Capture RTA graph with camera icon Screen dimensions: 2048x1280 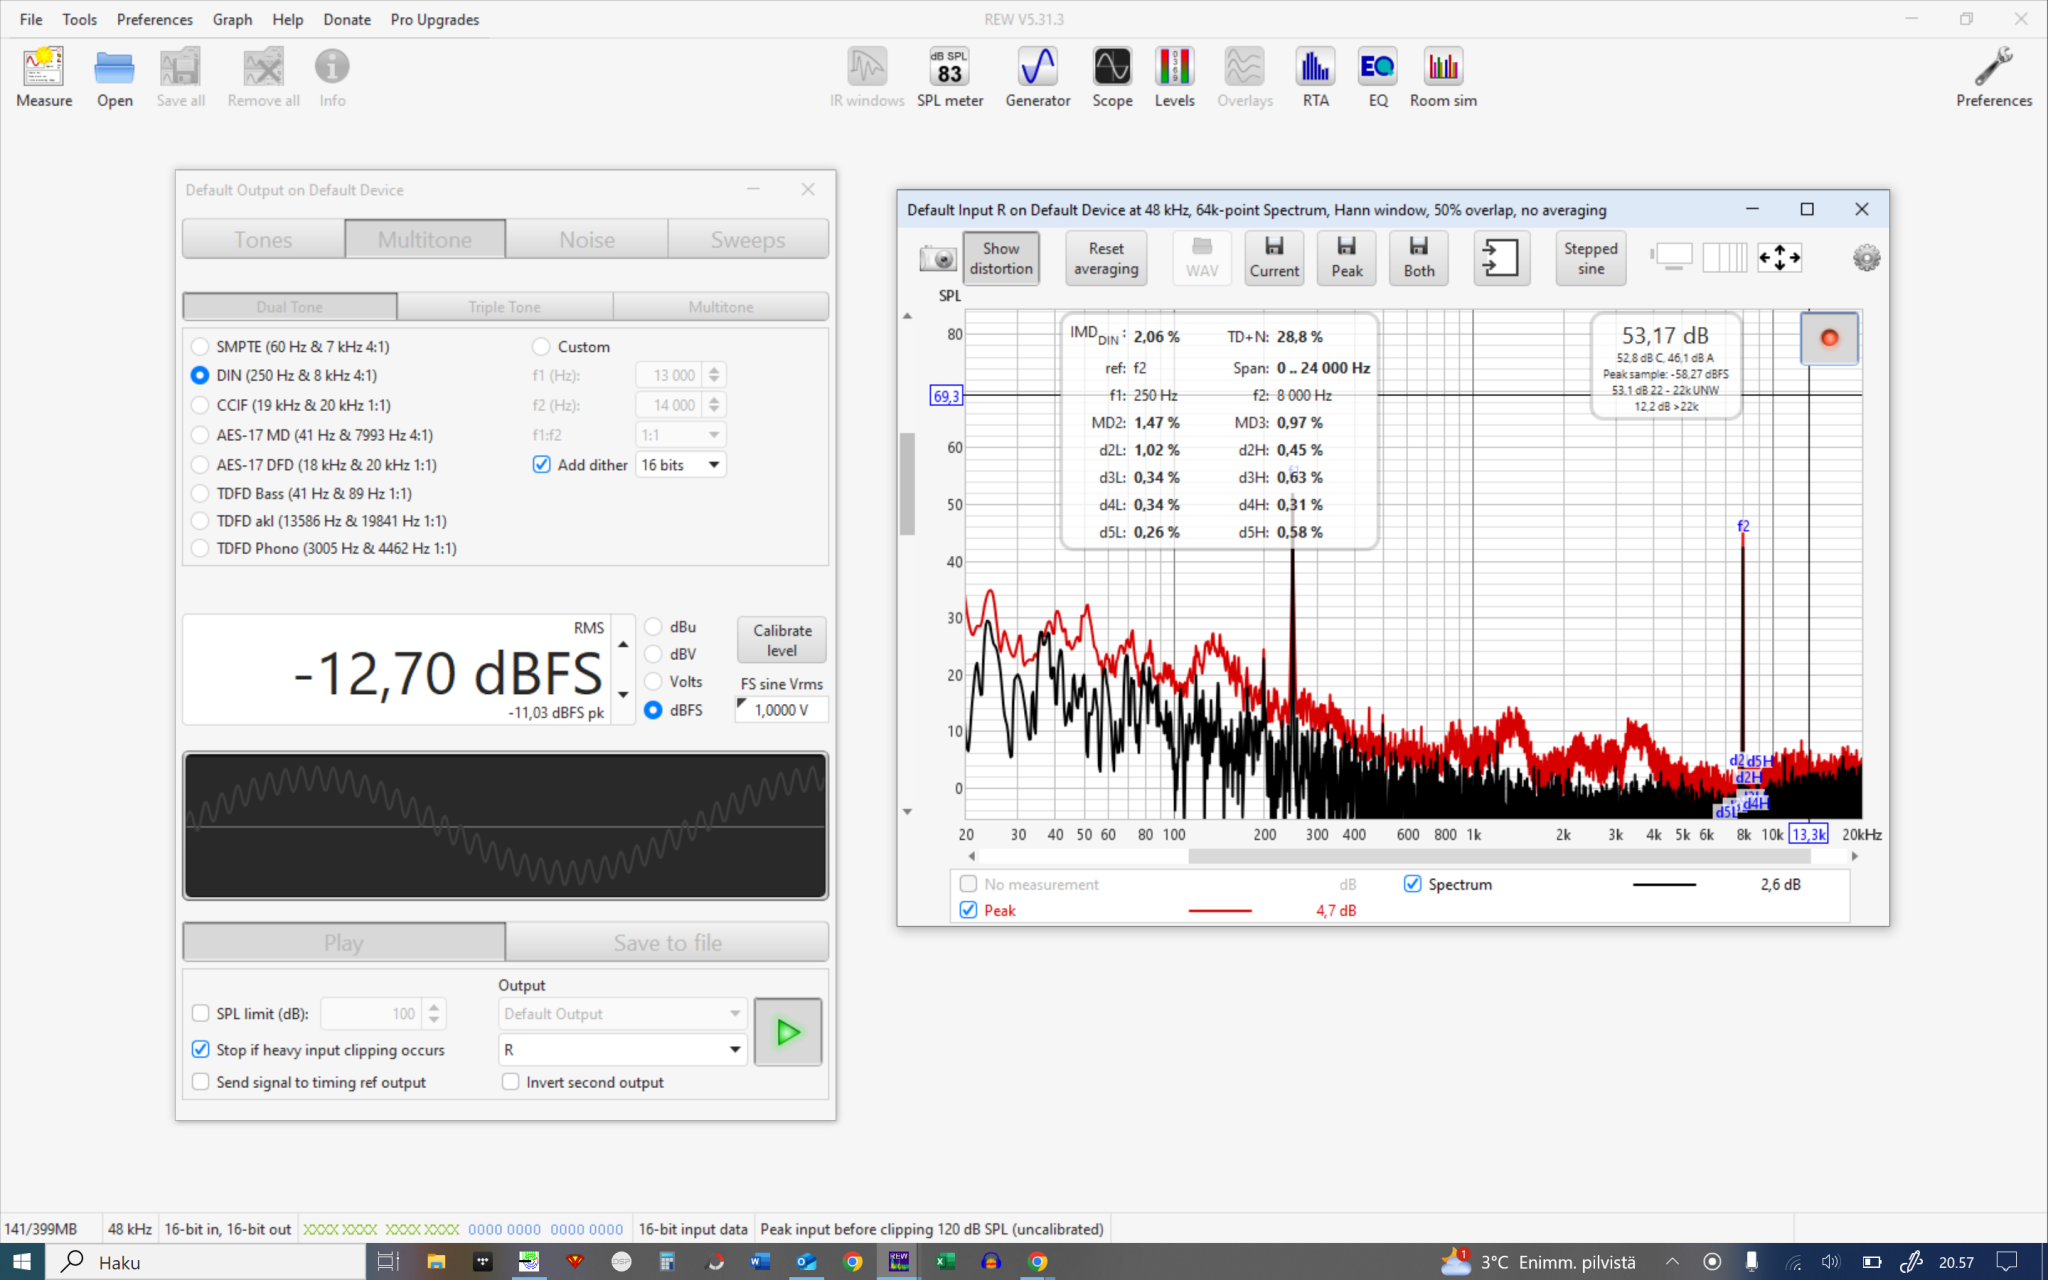coord(937,259)
